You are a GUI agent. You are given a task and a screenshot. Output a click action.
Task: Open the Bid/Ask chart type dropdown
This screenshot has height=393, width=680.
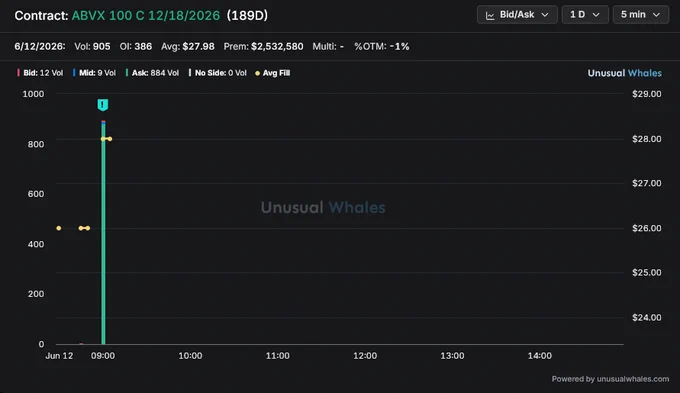[x=517, y=15]
